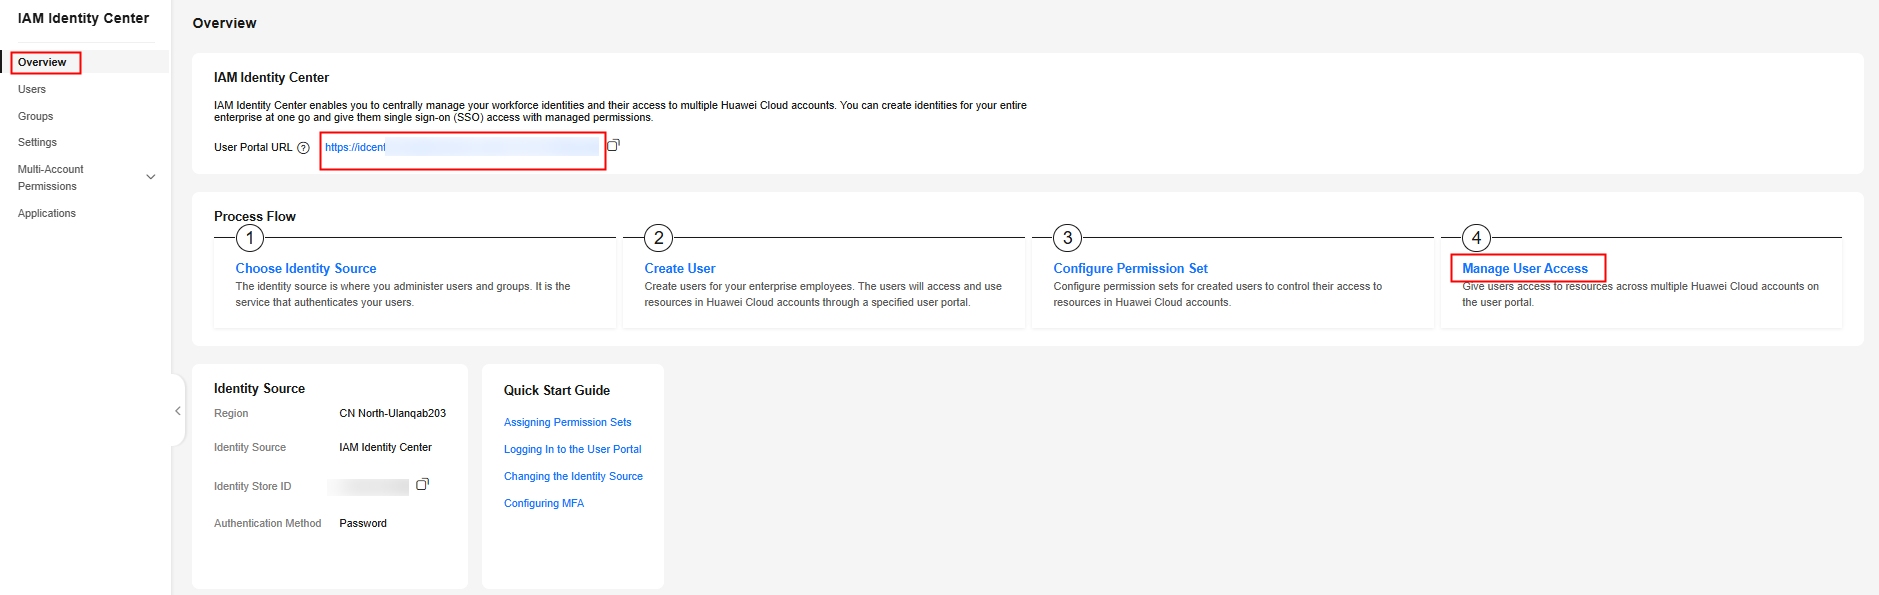1879x595 pixels.
Task: Click the IAM Identity Center identity source value
Action: point(386,447)
